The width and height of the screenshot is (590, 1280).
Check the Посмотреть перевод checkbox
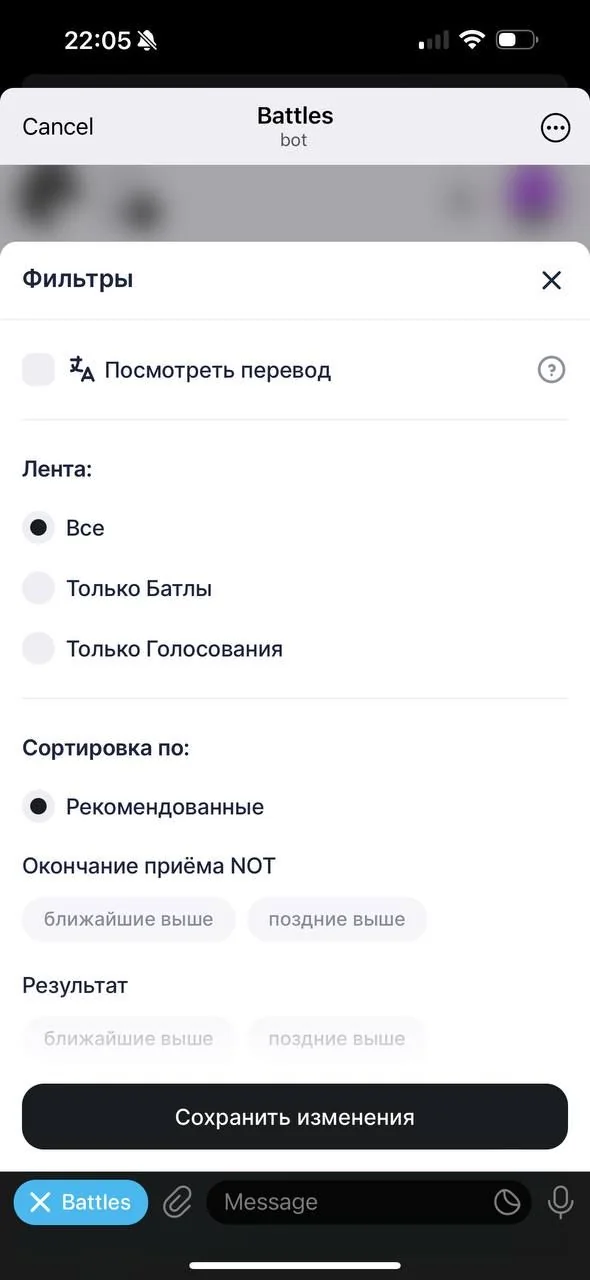pyautogui.click(x=38, y=370)
